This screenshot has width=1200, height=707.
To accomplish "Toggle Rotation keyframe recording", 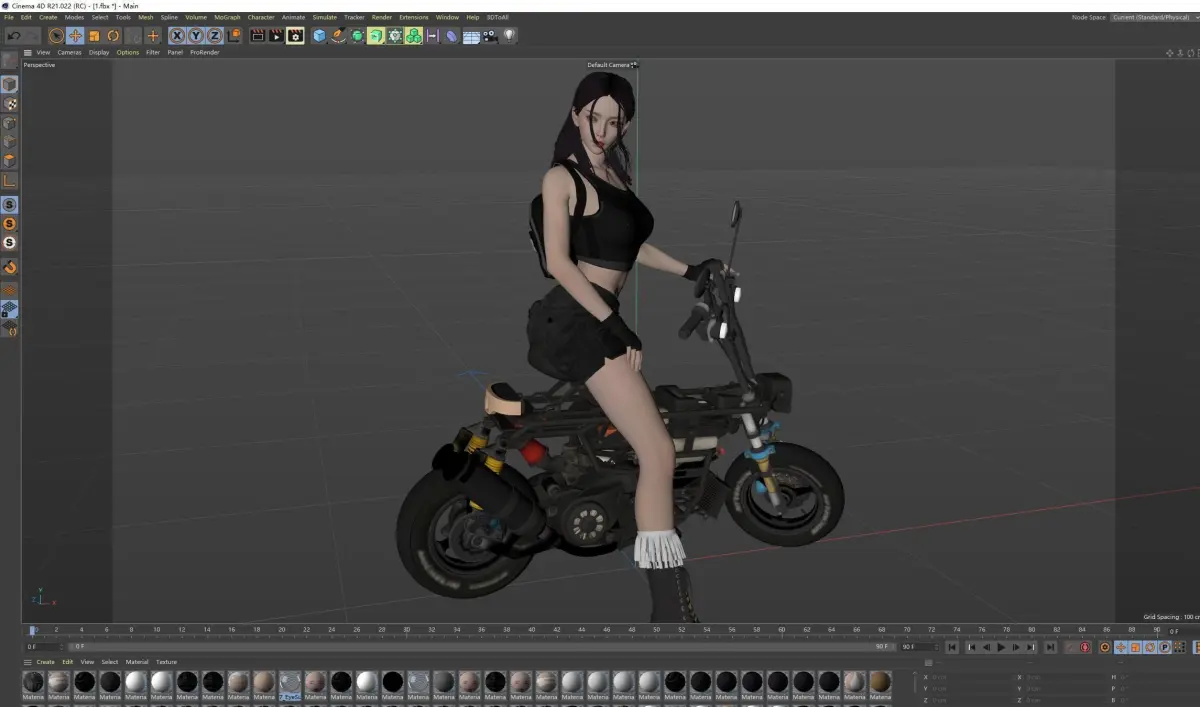I will pyautogui.click(x=1149, y=647).
